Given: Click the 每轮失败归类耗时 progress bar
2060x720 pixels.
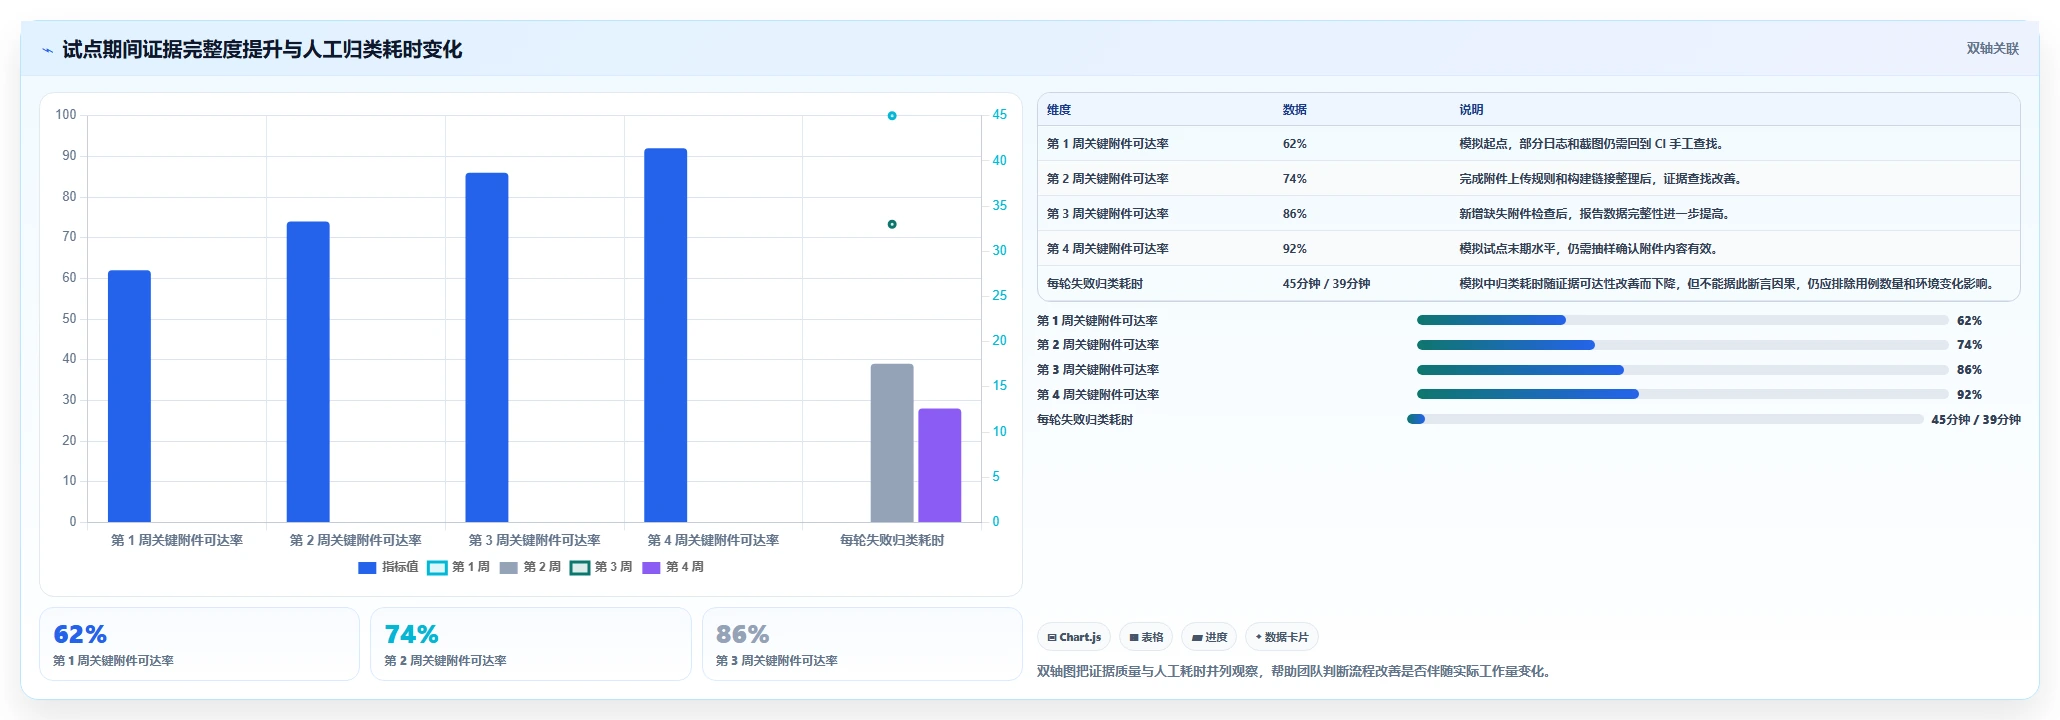Looking at the screenshot, I should (x=1665, y=419).
